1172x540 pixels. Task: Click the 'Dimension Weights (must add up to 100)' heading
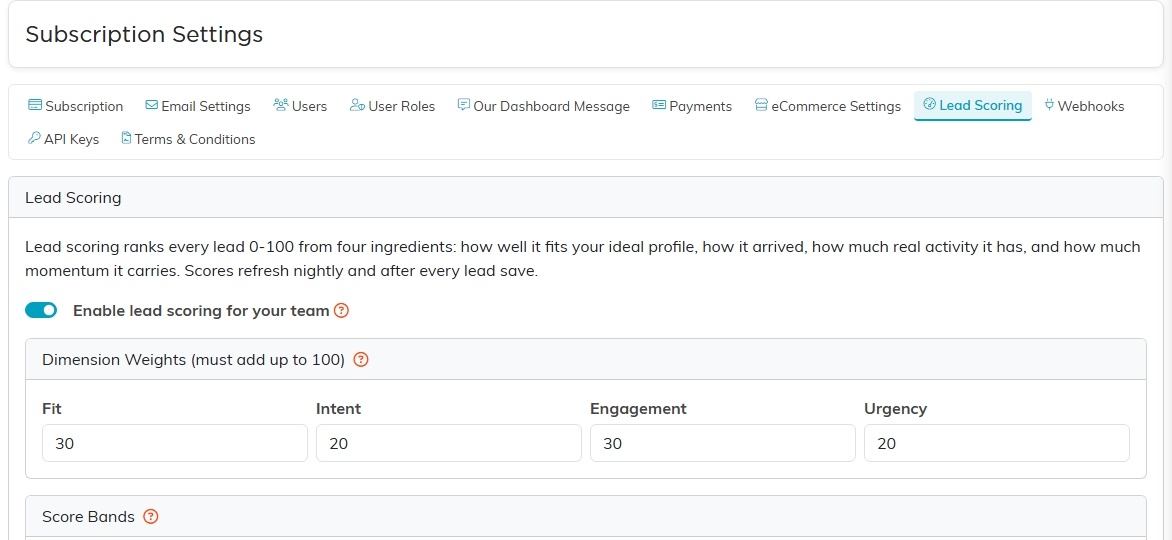click(194, 360)
